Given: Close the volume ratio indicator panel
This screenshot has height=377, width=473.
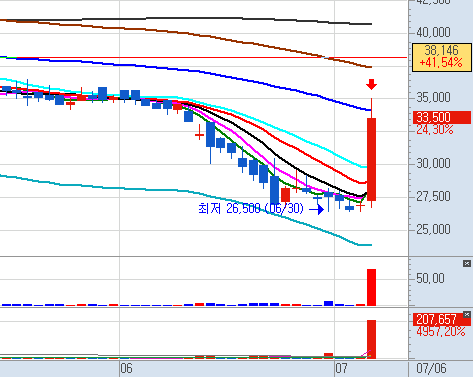Looking at the screenshot, I should click(x=467, y=264).
